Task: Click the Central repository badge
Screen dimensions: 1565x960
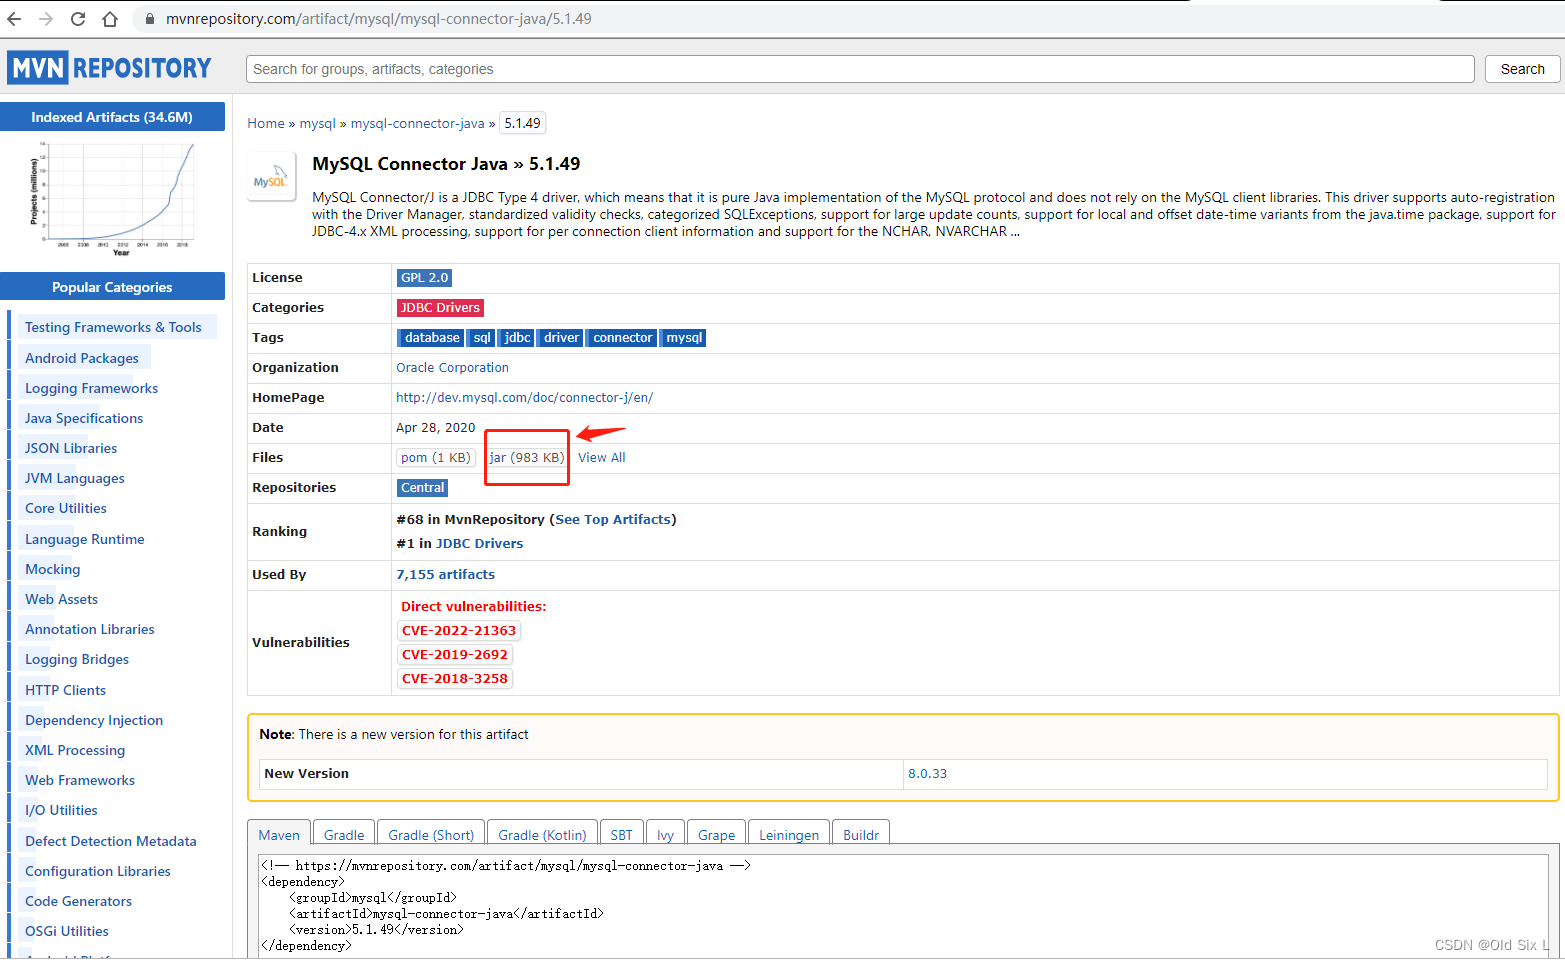Action: tap(423, 488)
